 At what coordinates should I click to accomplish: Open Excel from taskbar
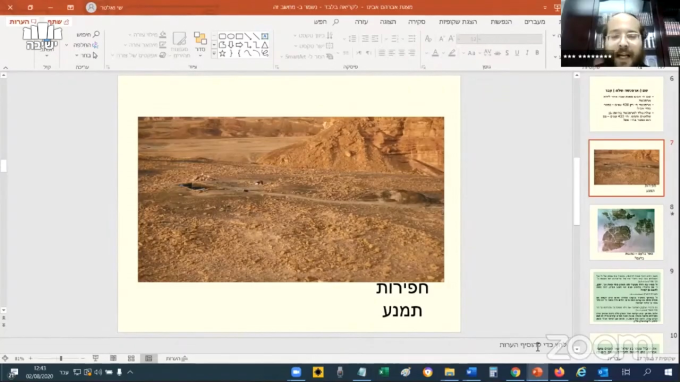pos(384,372)
